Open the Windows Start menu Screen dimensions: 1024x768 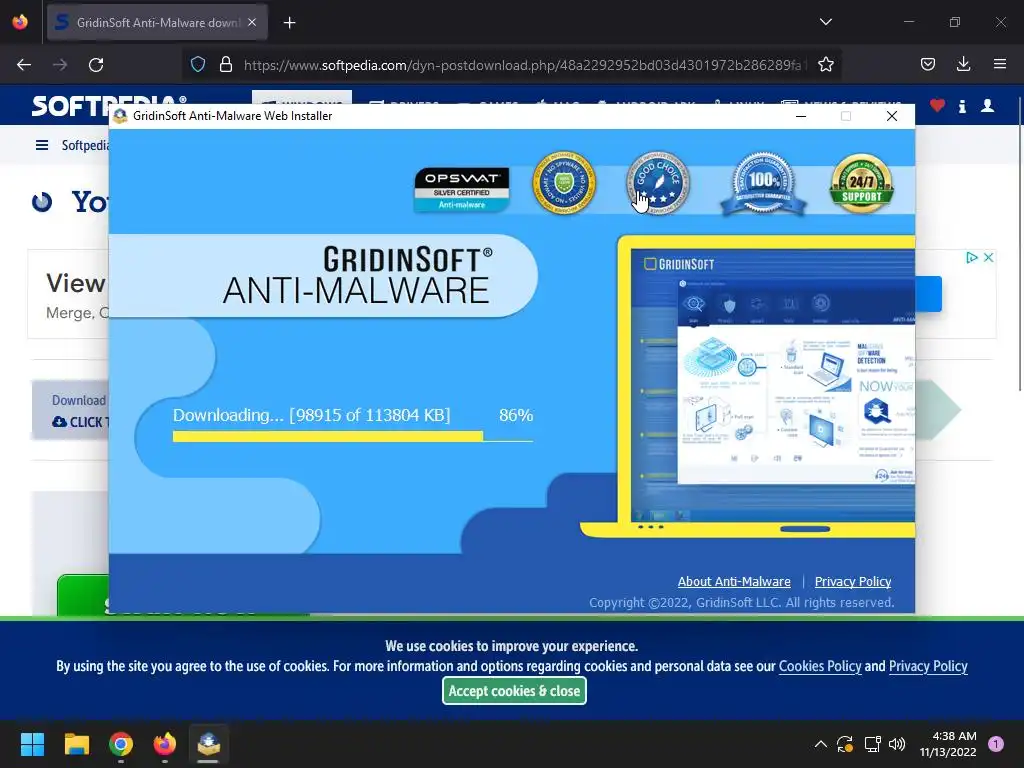(32, 744)
